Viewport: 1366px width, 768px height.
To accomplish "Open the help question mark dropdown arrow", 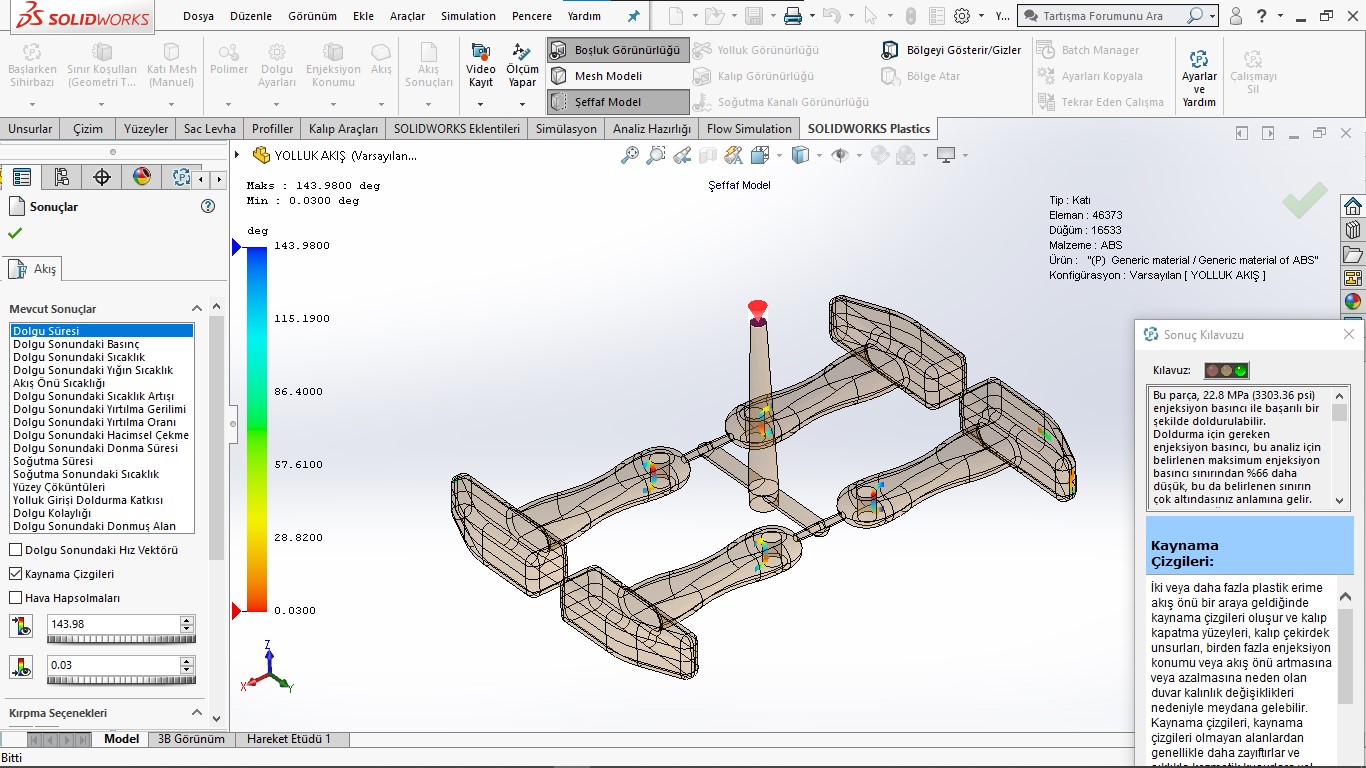I will click(1281, 16).
